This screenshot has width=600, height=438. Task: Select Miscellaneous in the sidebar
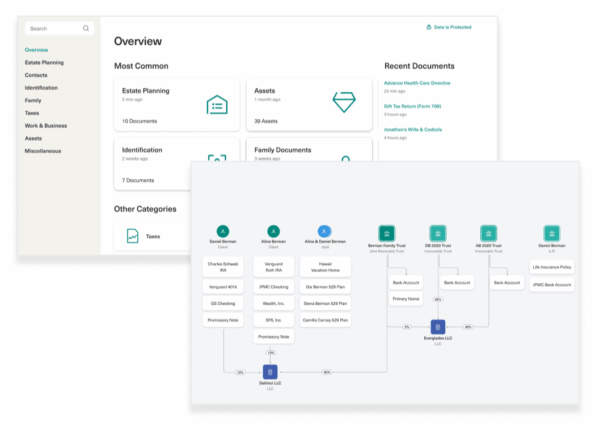pyautogui.click(x=44, y=151)
